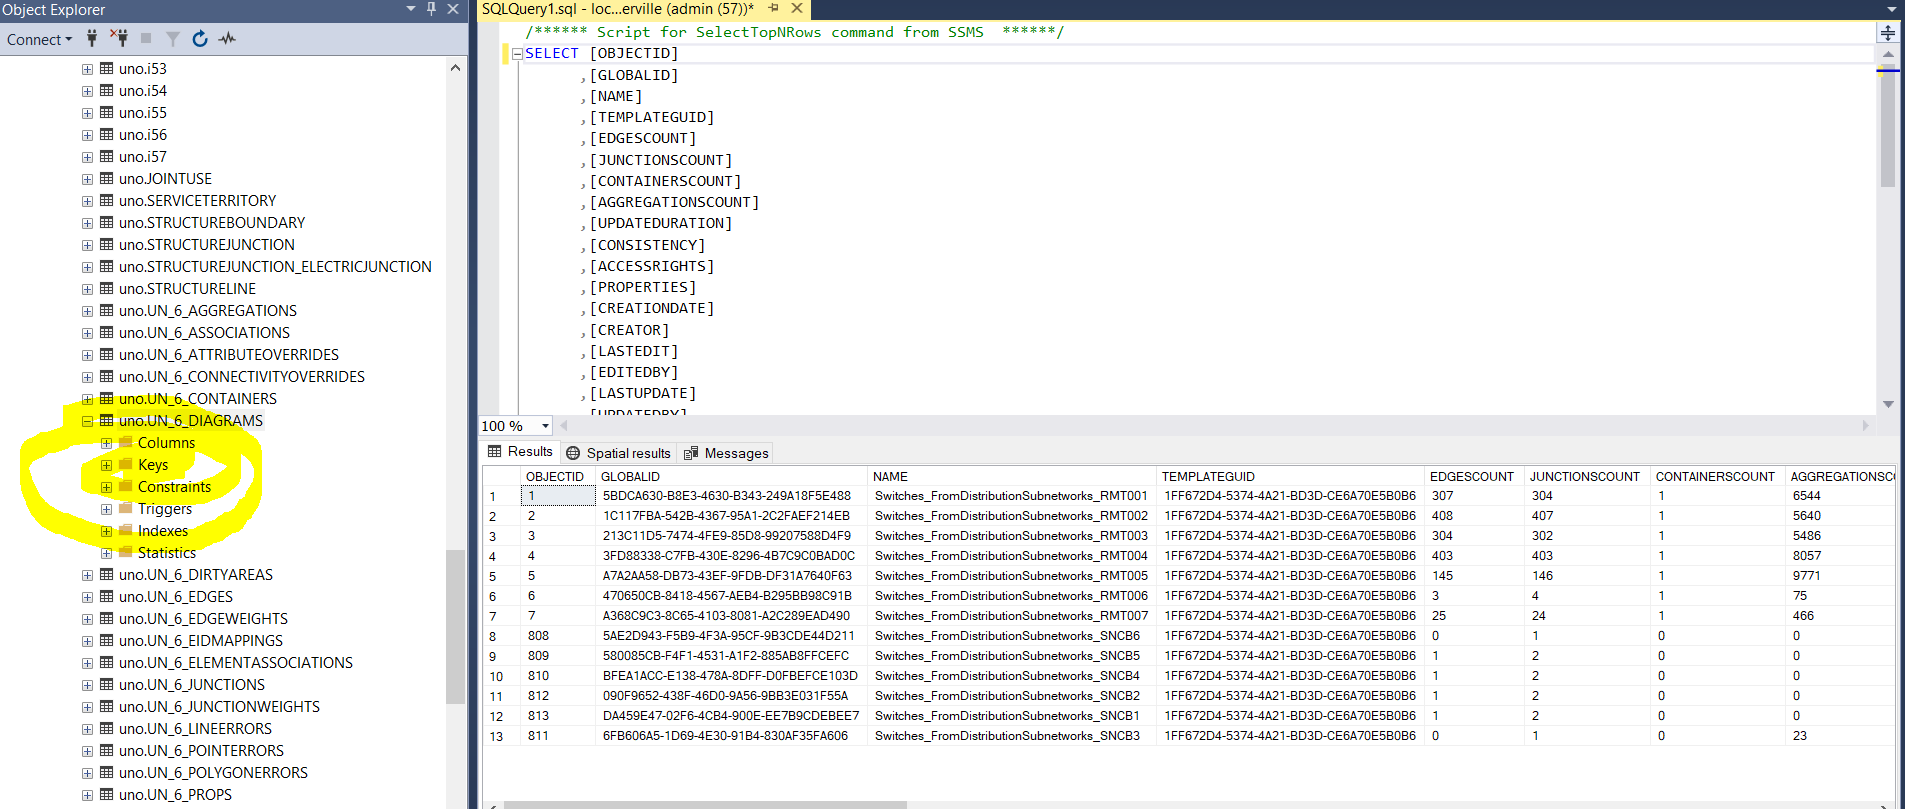Open the 100 % zoom level dropdown
This screenshot has width=1905, height=809.
pyautogui.click(x=545, y=426)
